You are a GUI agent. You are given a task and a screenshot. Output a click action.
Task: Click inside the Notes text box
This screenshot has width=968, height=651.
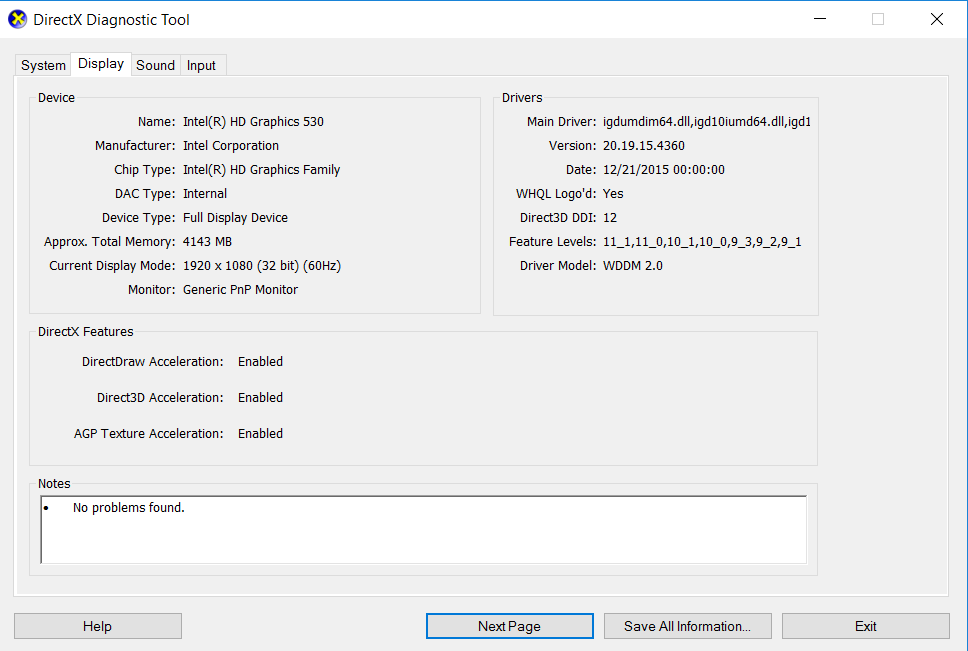[424, 529]
